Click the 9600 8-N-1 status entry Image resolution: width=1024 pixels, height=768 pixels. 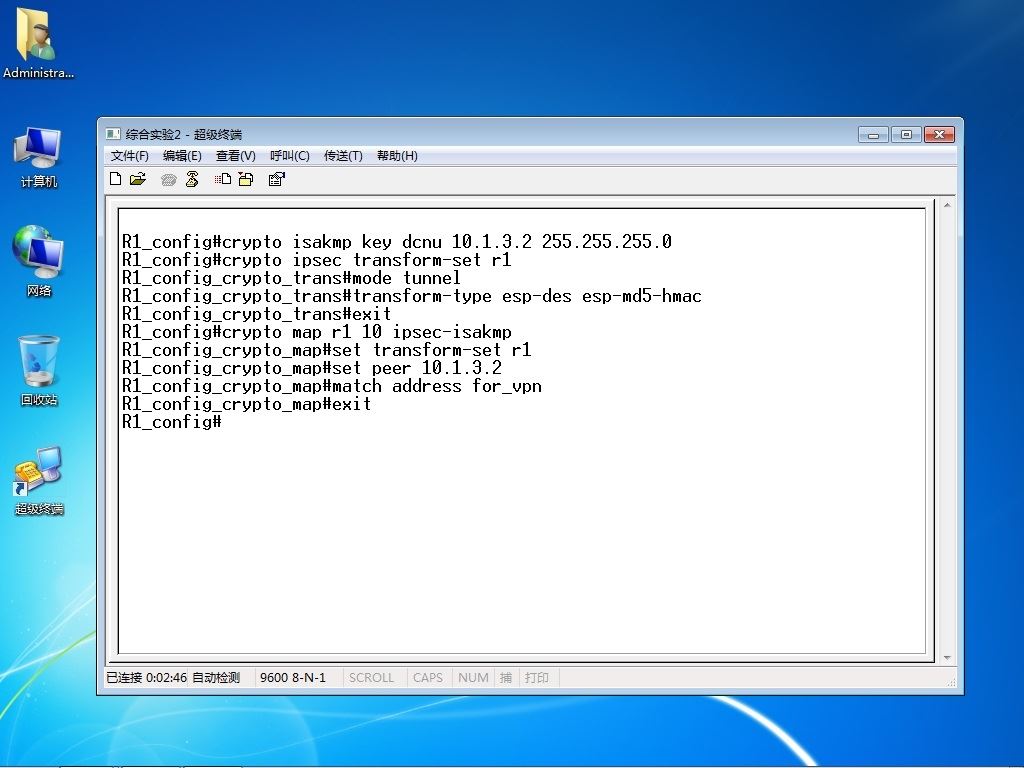[293, 677]
